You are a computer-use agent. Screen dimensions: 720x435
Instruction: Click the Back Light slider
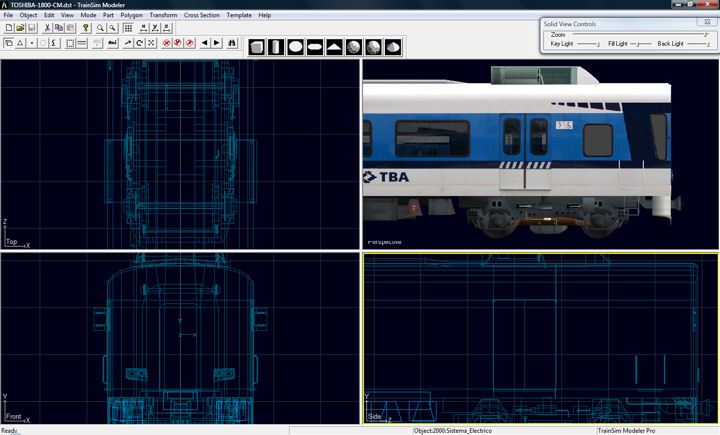(x=697, y=44)
